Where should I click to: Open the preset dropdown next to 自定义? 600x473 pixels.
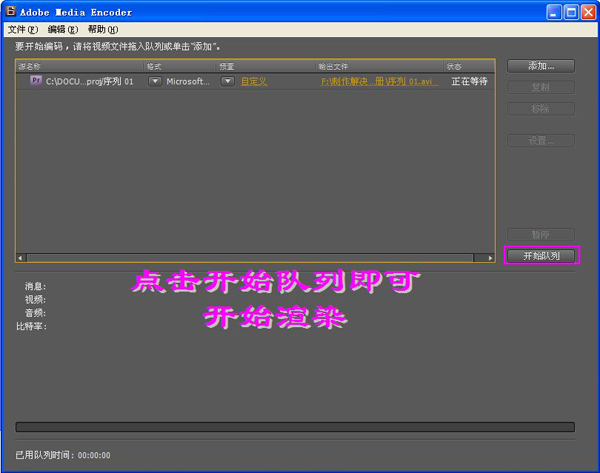point(228,81)
